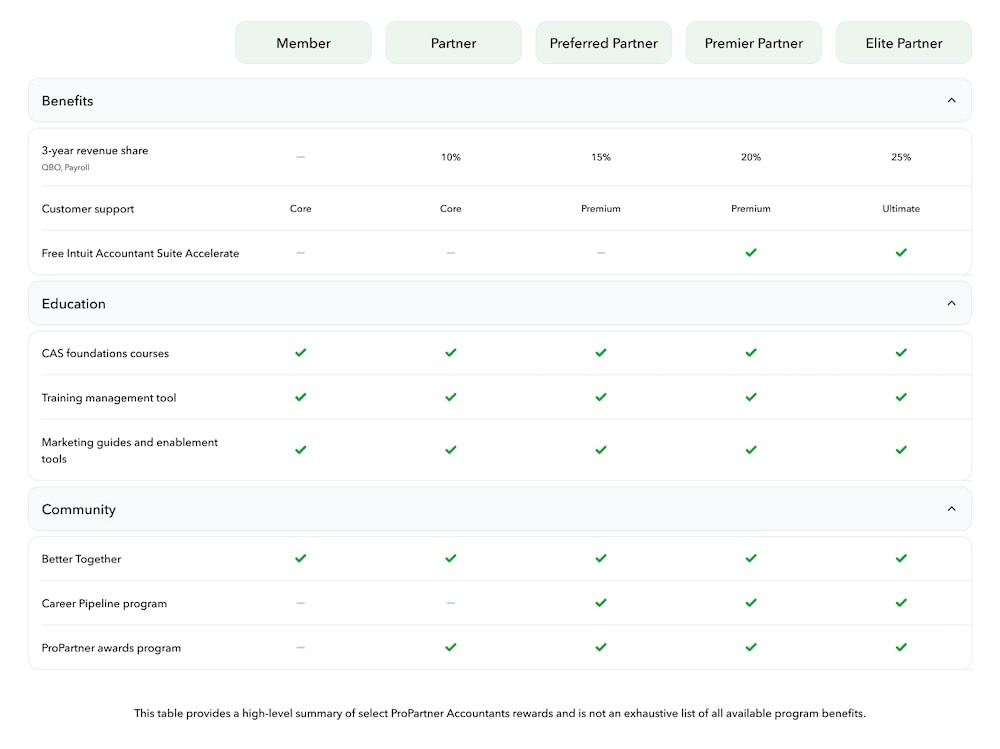The image size is (1000, 749).
Task: Select the Preferred Partner tier header
Action: [603, 43]
